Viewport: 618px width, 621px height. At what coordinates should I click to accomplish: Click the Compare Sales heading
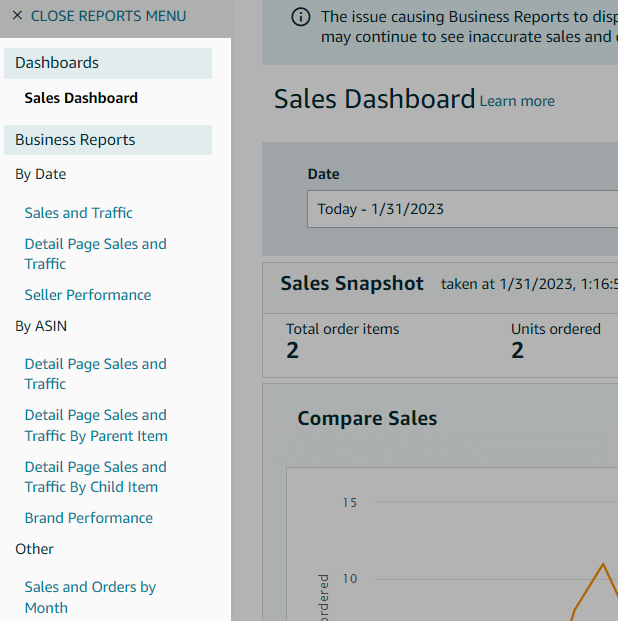click(x=367, y=418)
